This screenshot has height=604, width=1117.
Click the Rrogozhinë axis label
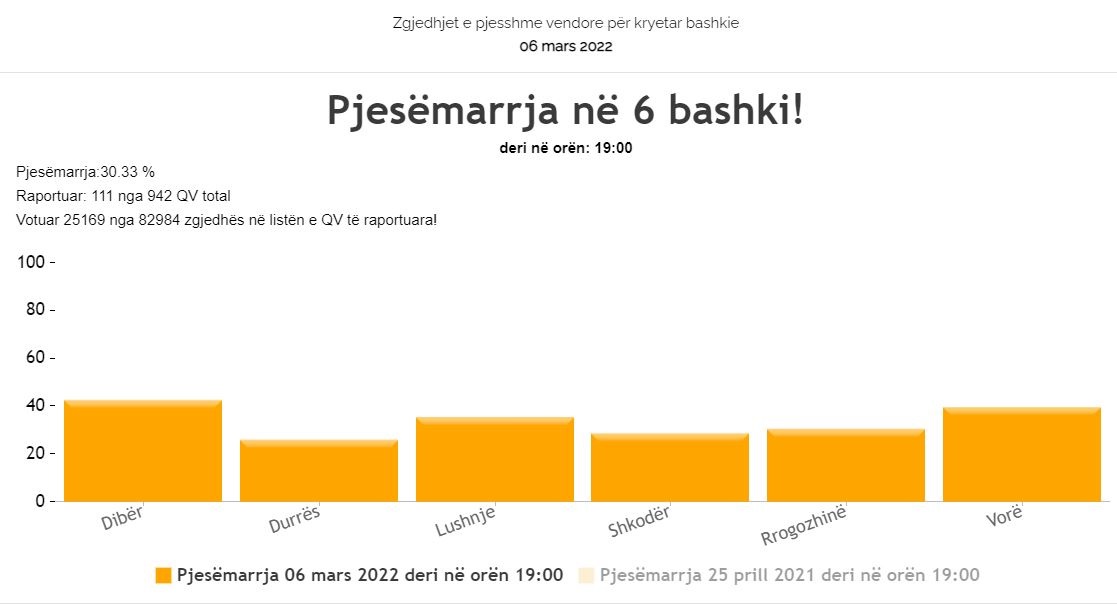tap(804, 525)
